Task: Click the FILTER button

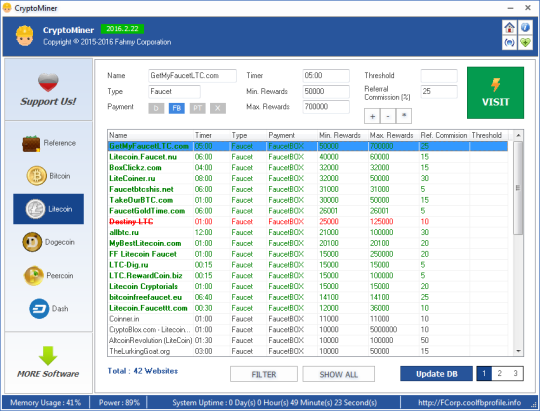Action: [x=264, y=374]
